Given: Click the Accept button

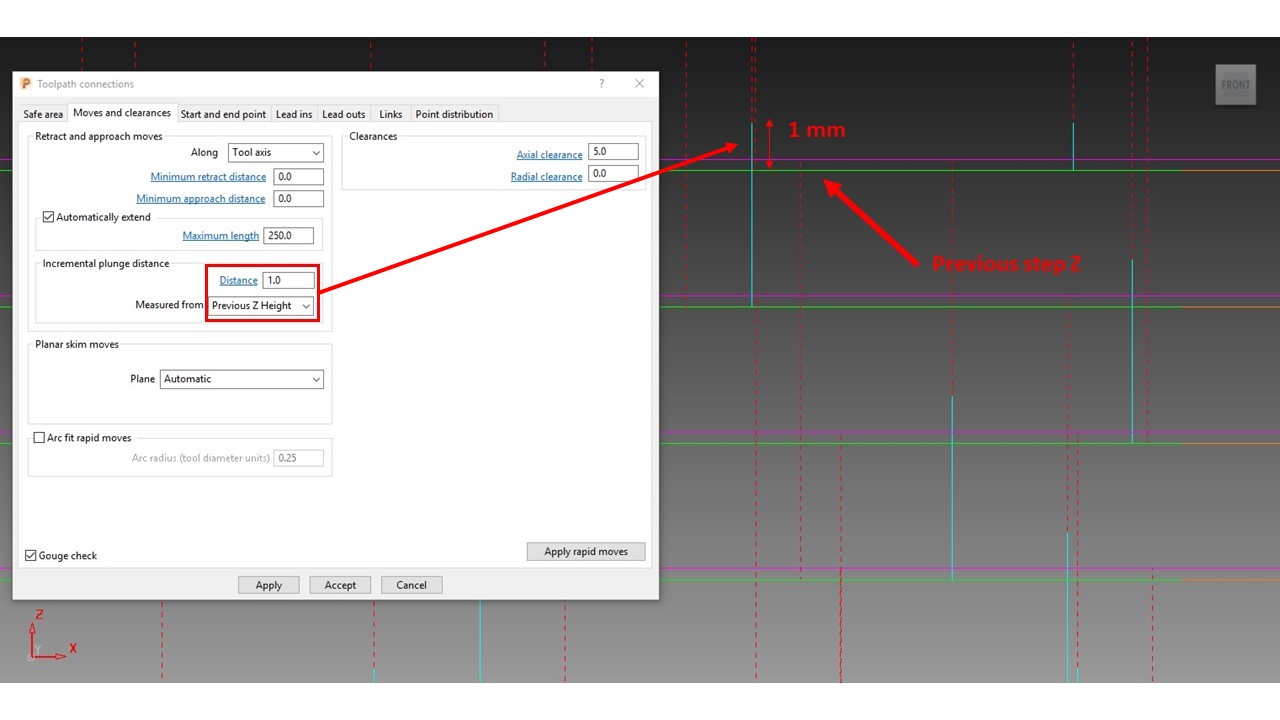Looking at the screenshot, I should [x=340, y=585].
